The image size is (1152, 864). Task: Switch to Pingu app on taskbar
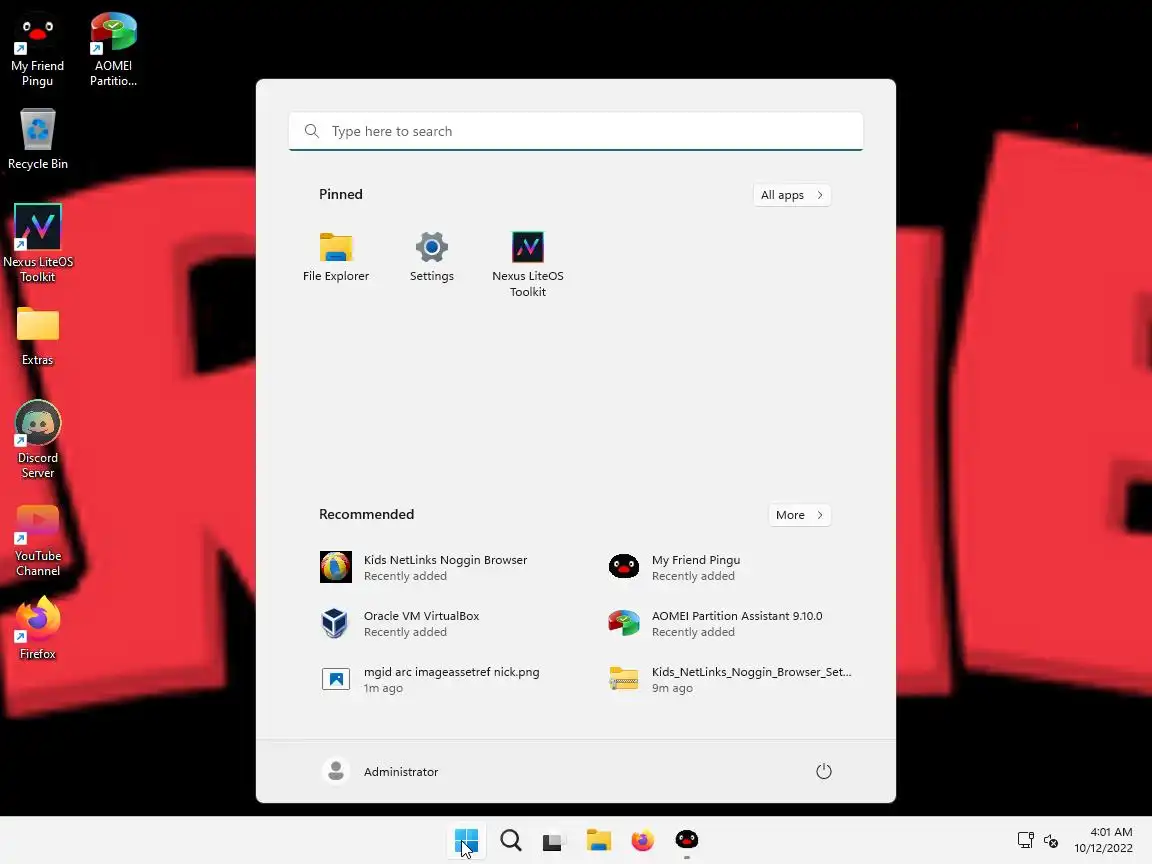pos(687,840)
